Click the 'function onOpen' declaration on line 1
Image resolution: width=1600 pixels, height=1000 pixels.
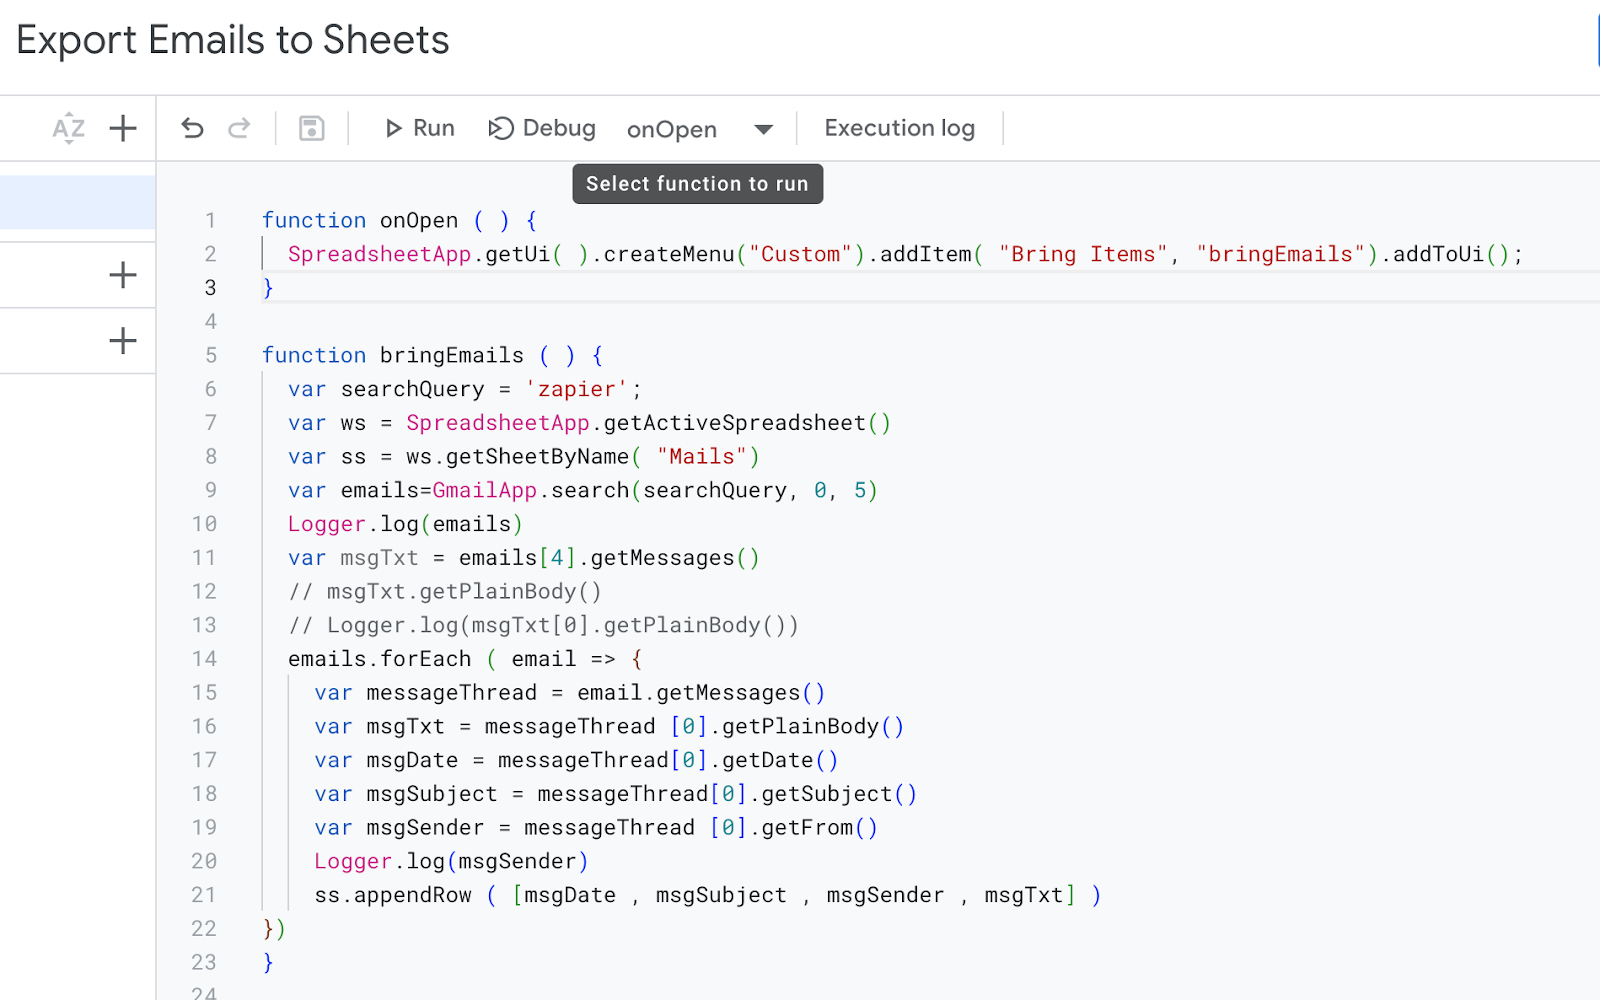[360, 220]
